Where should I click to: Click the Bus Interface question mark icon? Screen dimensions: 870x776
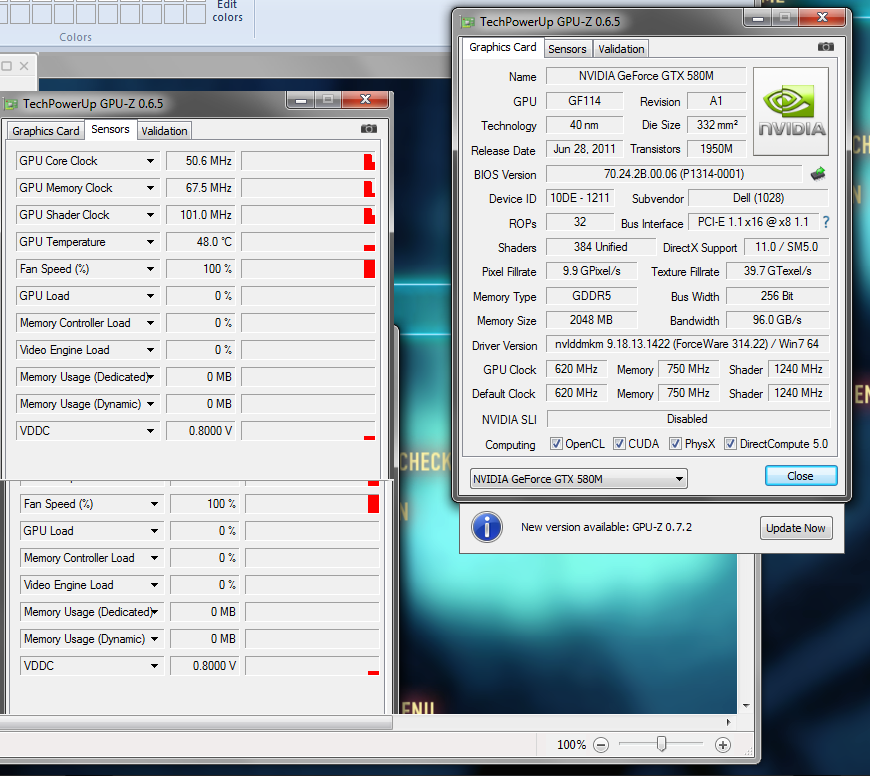[826, 222]
